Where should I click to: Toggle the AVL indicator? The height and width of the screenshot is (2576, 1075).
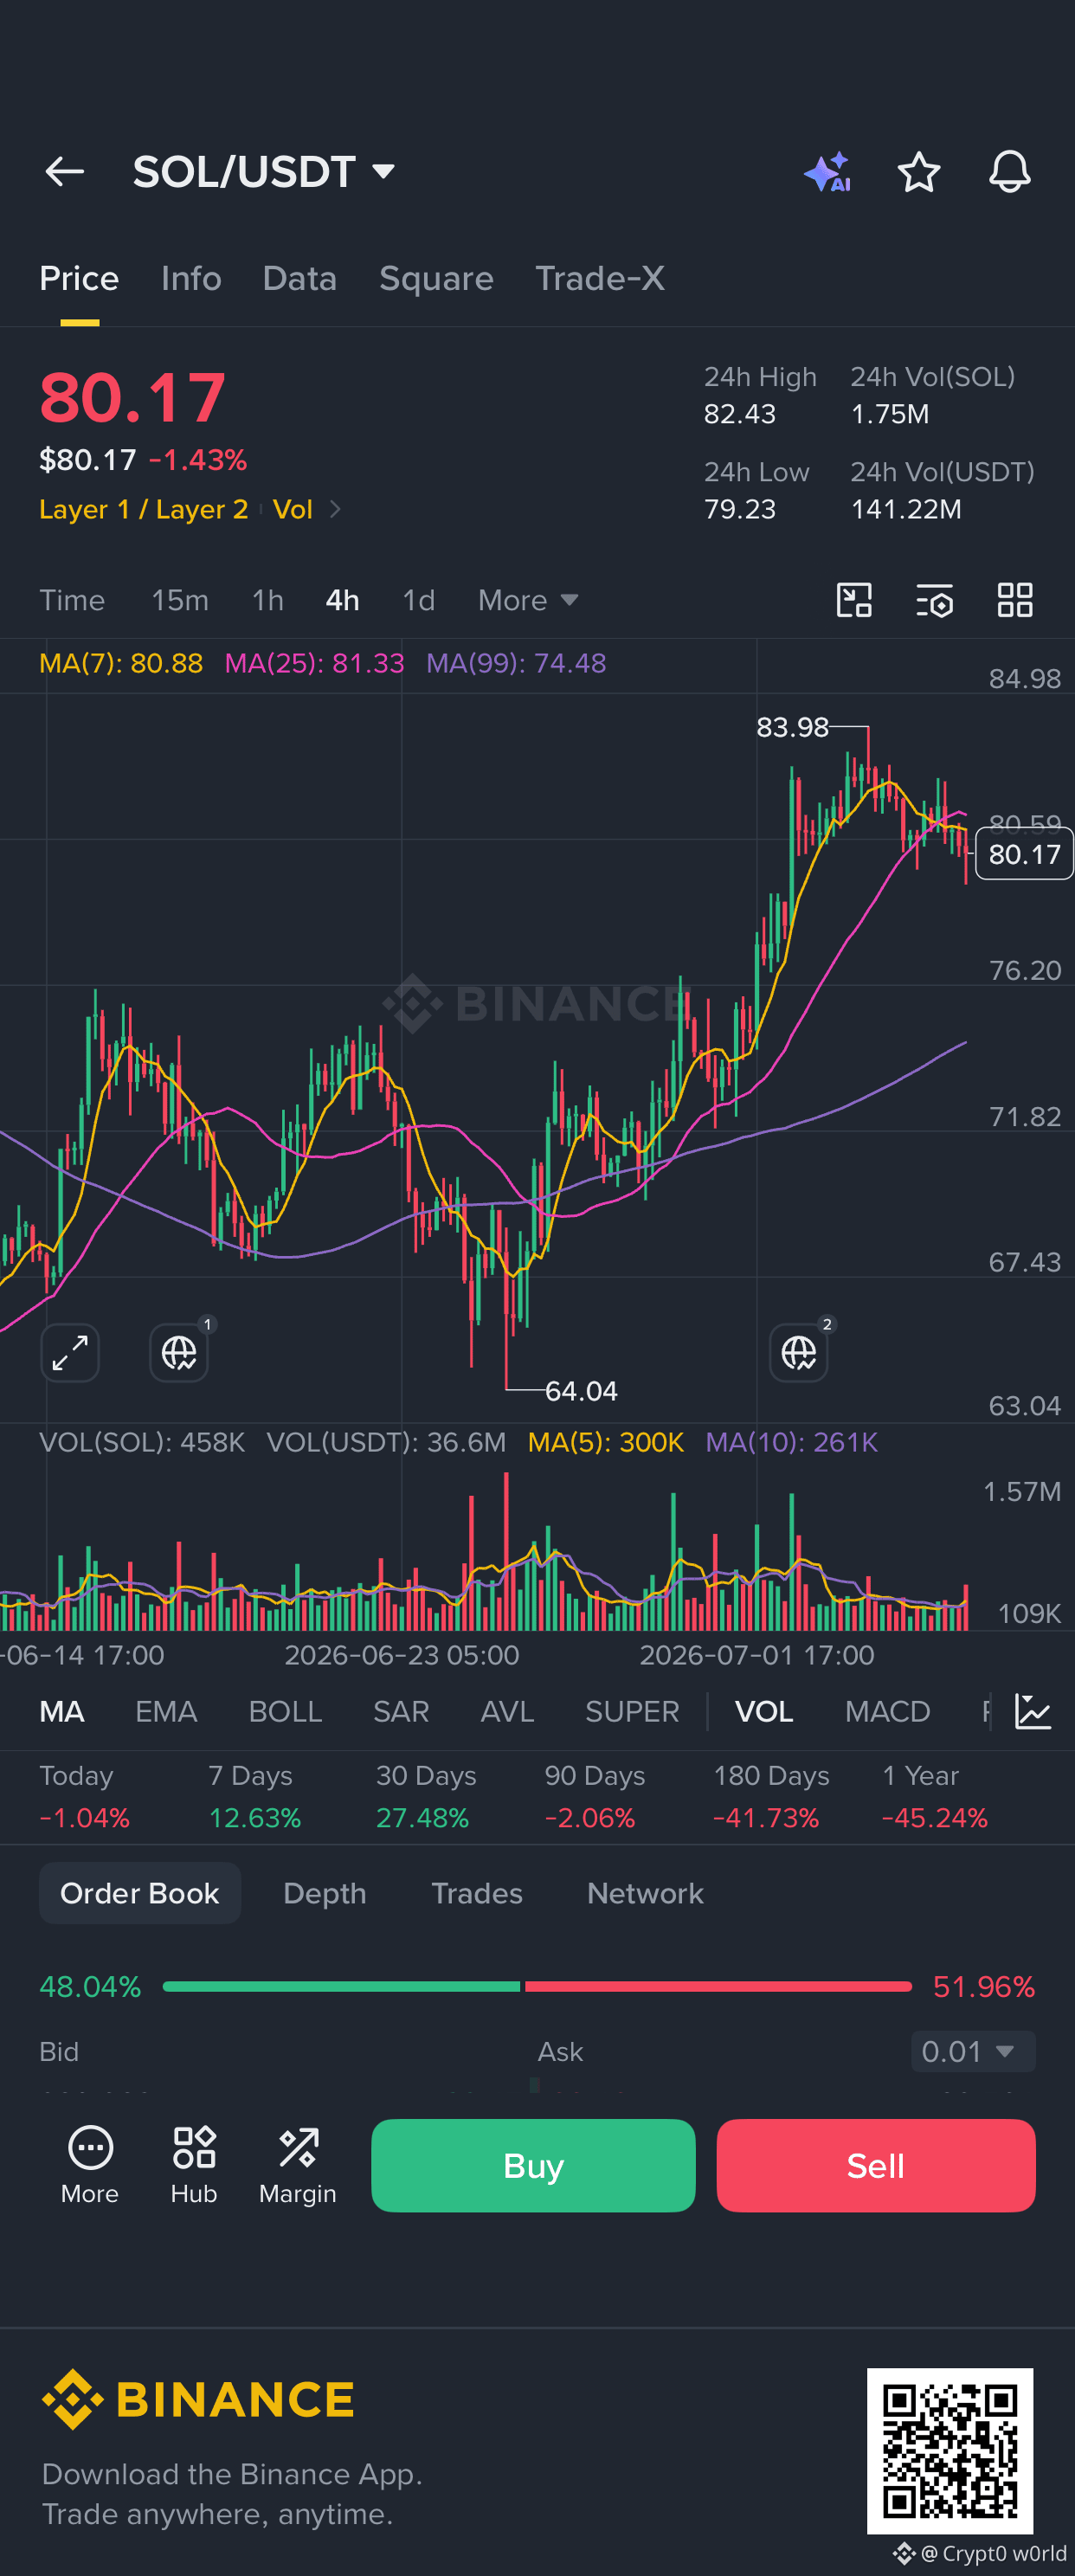(507, 1711)
